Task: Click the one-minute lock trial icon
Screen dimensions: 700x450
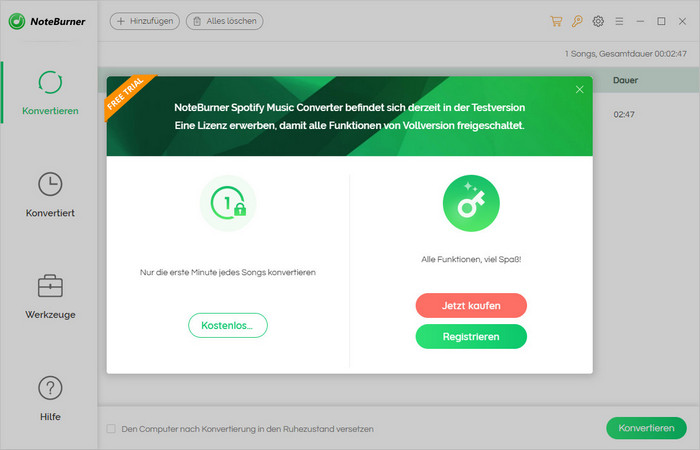Action: 228,203
